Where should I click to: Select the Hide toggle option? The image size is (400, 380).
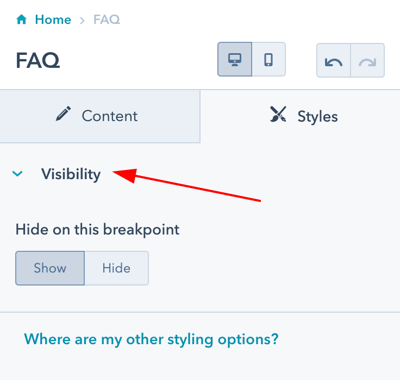(116, 268)
